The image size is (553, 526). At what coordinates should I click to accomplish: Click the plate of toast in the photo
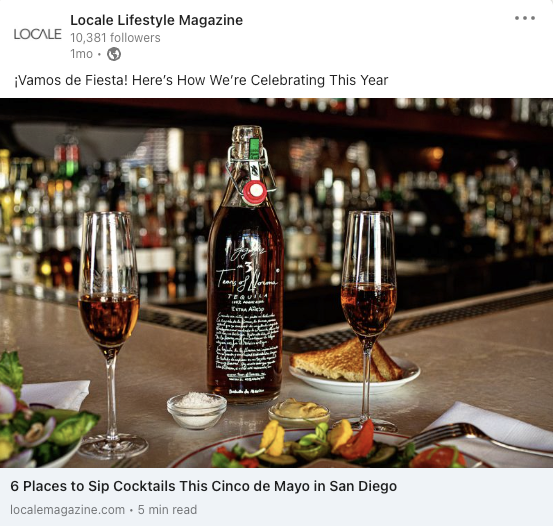coord(354,367)
